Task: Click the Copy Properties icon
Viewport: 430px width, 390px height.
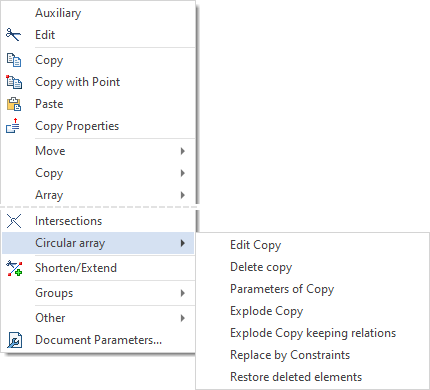Action: [x=13, y=126]
